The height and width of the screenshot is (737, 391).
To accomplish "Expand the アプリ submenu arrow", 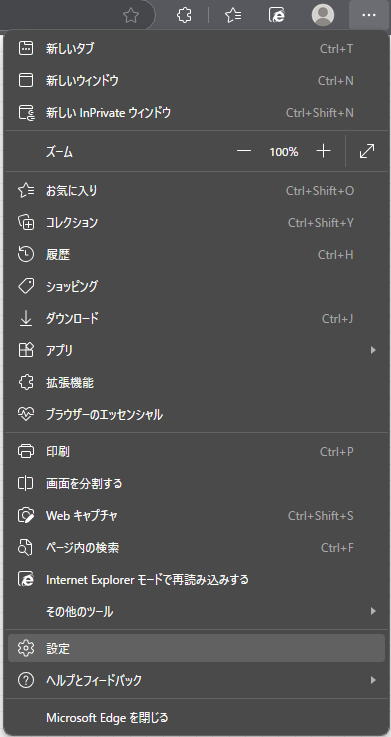I will click(x=373, y=350).
